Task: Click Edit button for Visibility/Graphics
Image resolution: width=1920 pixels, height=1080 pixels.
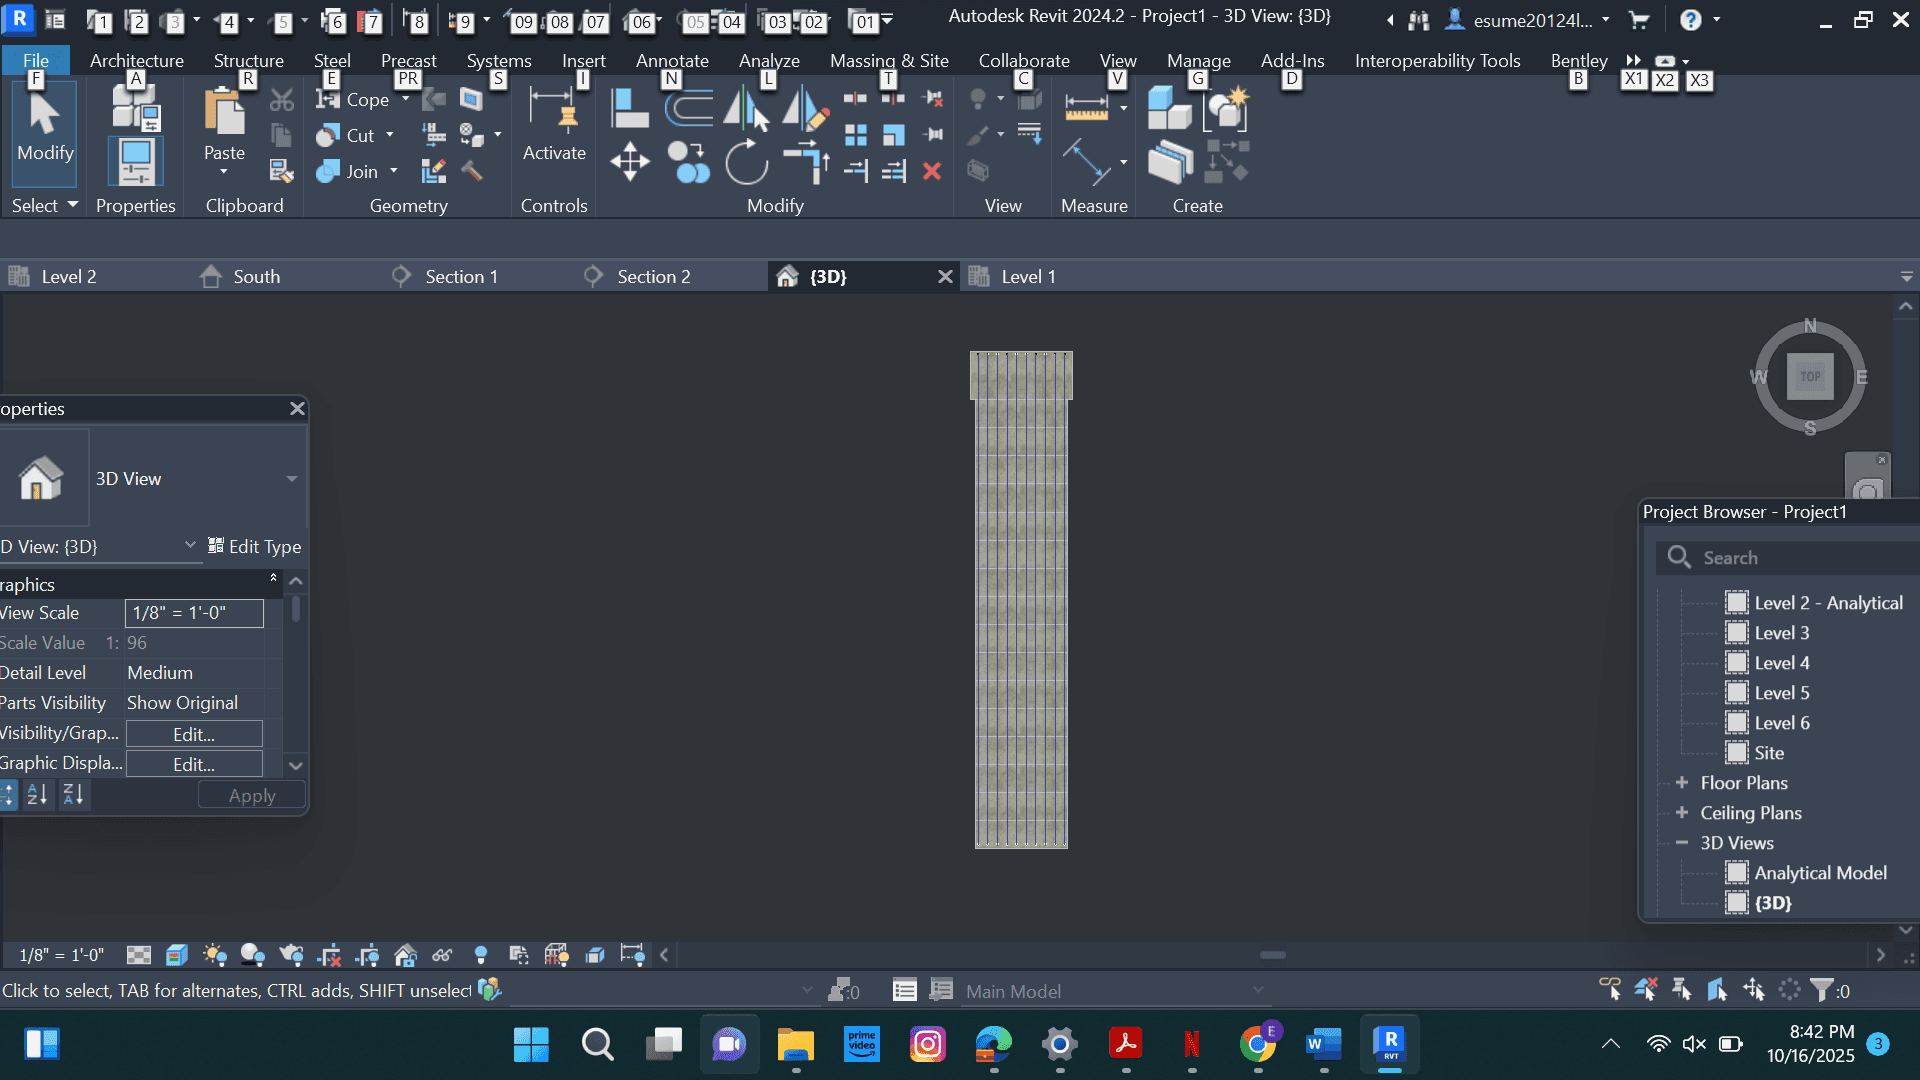Action: click(194, 734)
